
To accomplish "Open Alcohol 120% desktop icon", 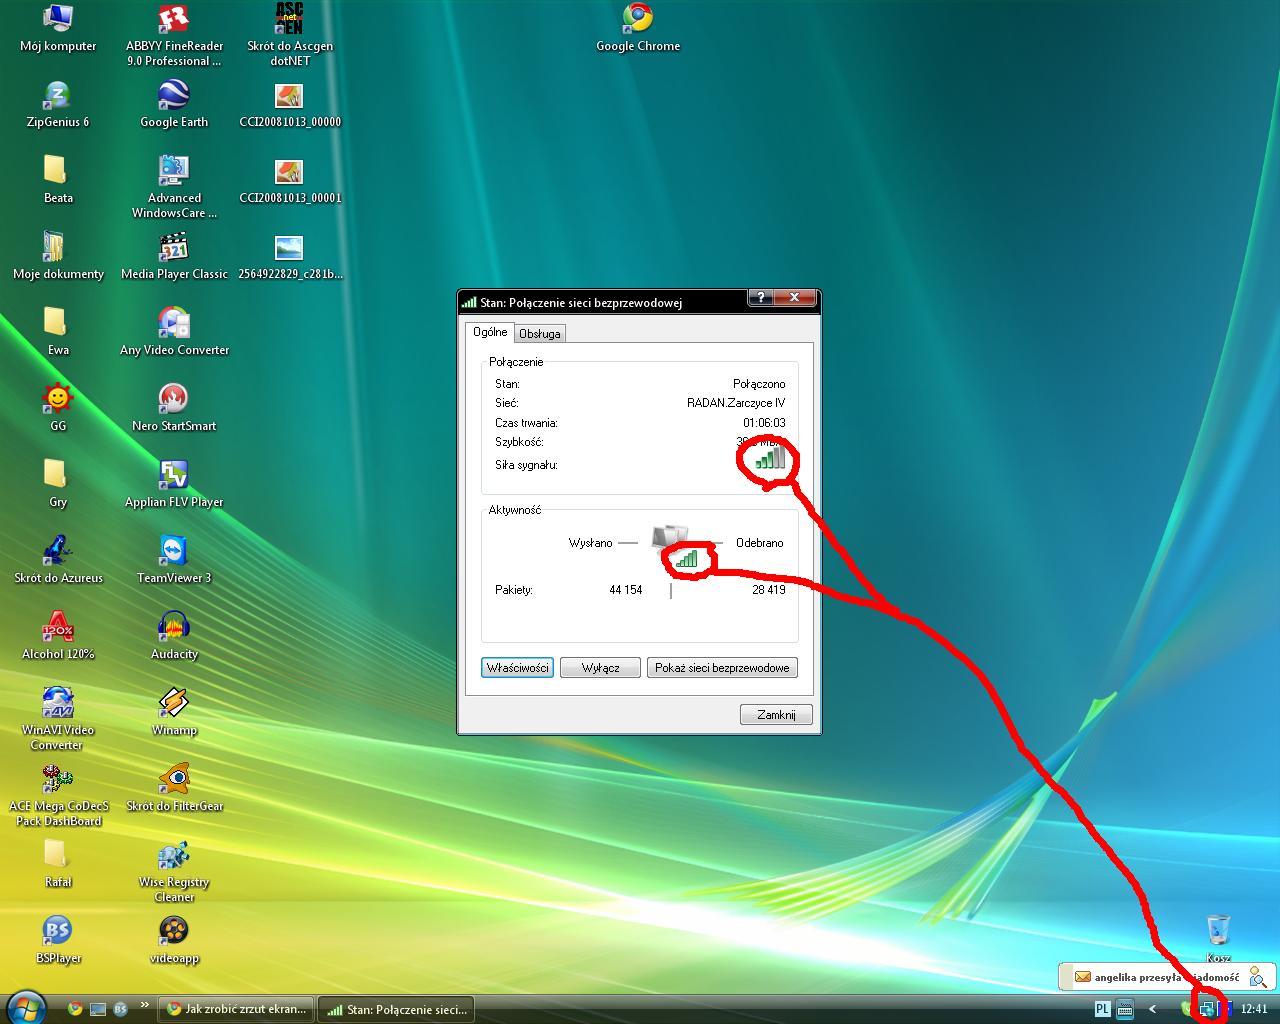I will [58, 636].
